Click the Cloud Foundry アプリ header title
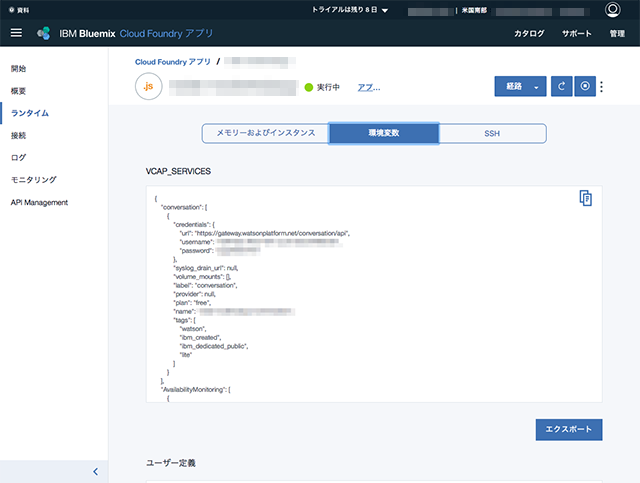This screenshot has width=640, height=483. pyautogui.click(x=166, y=33)
